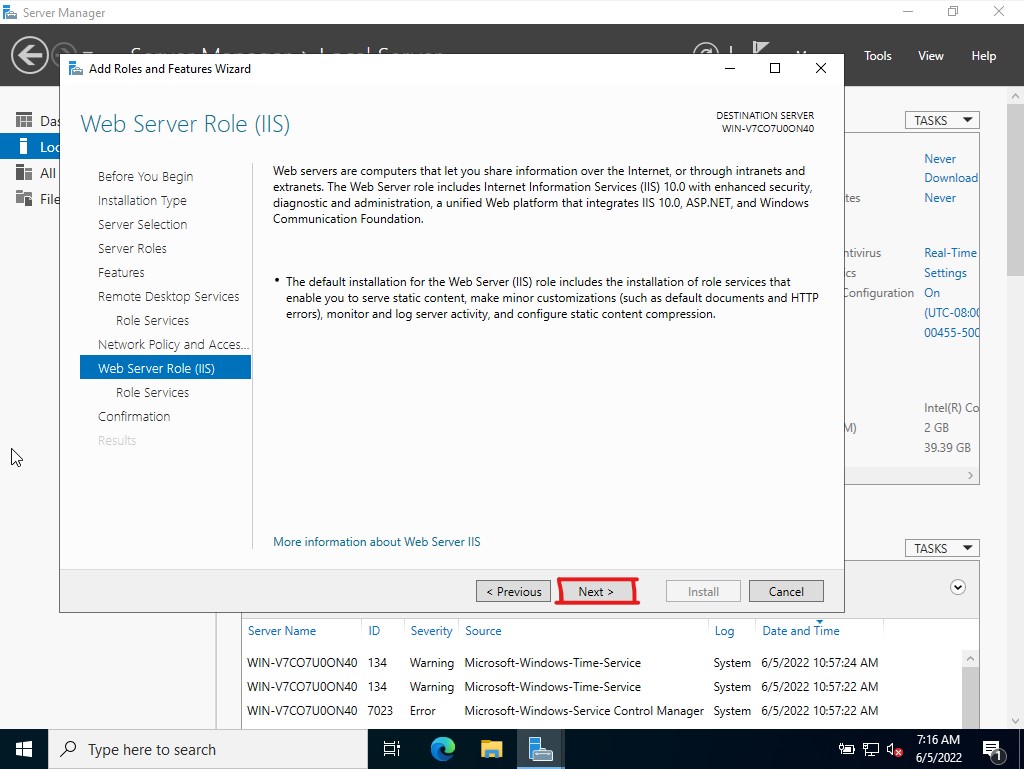Go to Before You Begin step
This screenshot has width=1024, height=769.
pyautogui.click(x=145, y=176)
